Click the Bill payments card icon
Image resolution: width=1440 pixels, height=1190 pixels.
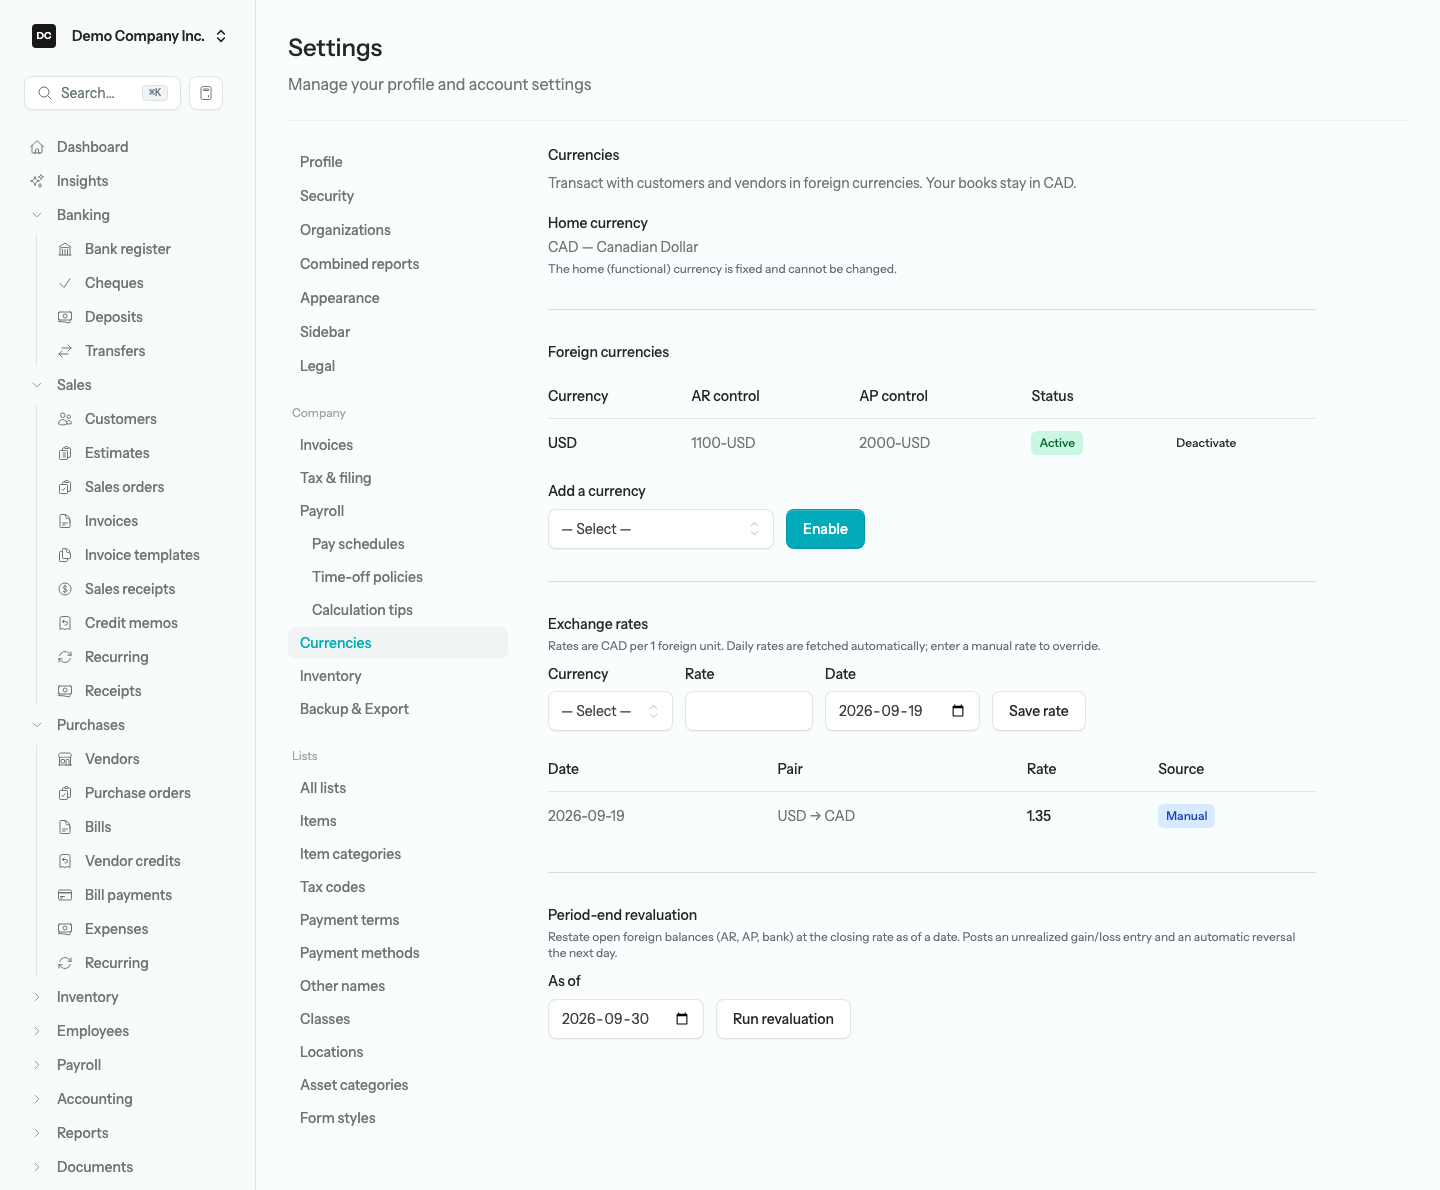point(65,895)
